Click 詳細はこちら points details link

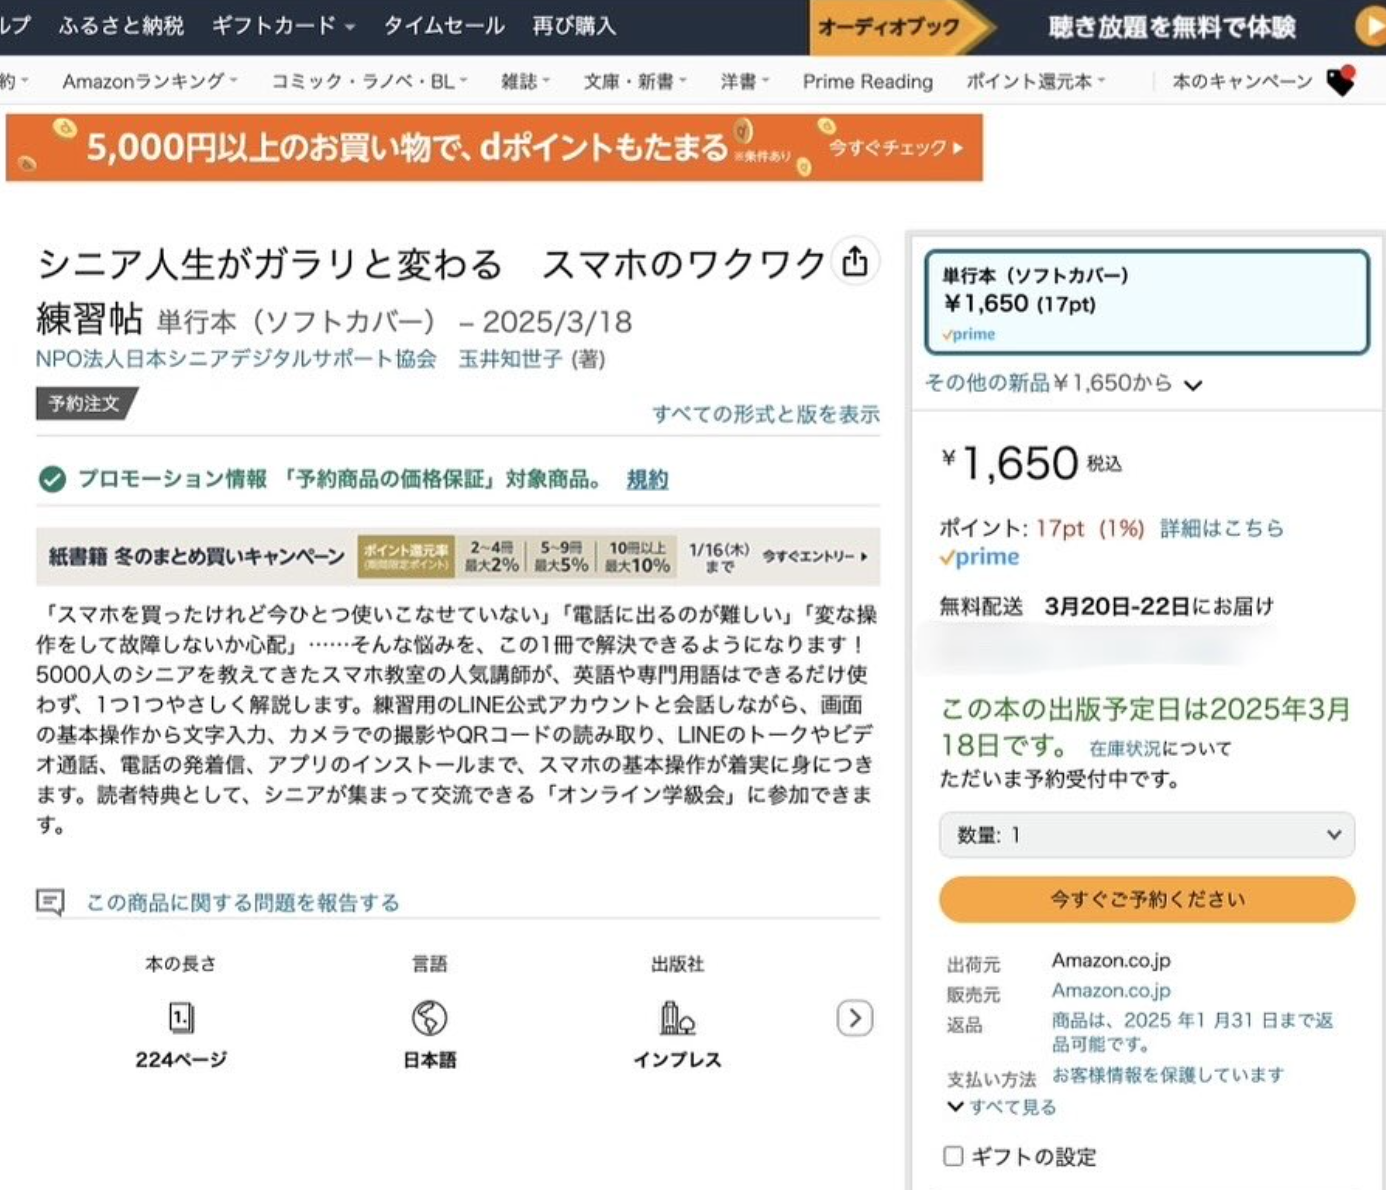coord(1222,528)
